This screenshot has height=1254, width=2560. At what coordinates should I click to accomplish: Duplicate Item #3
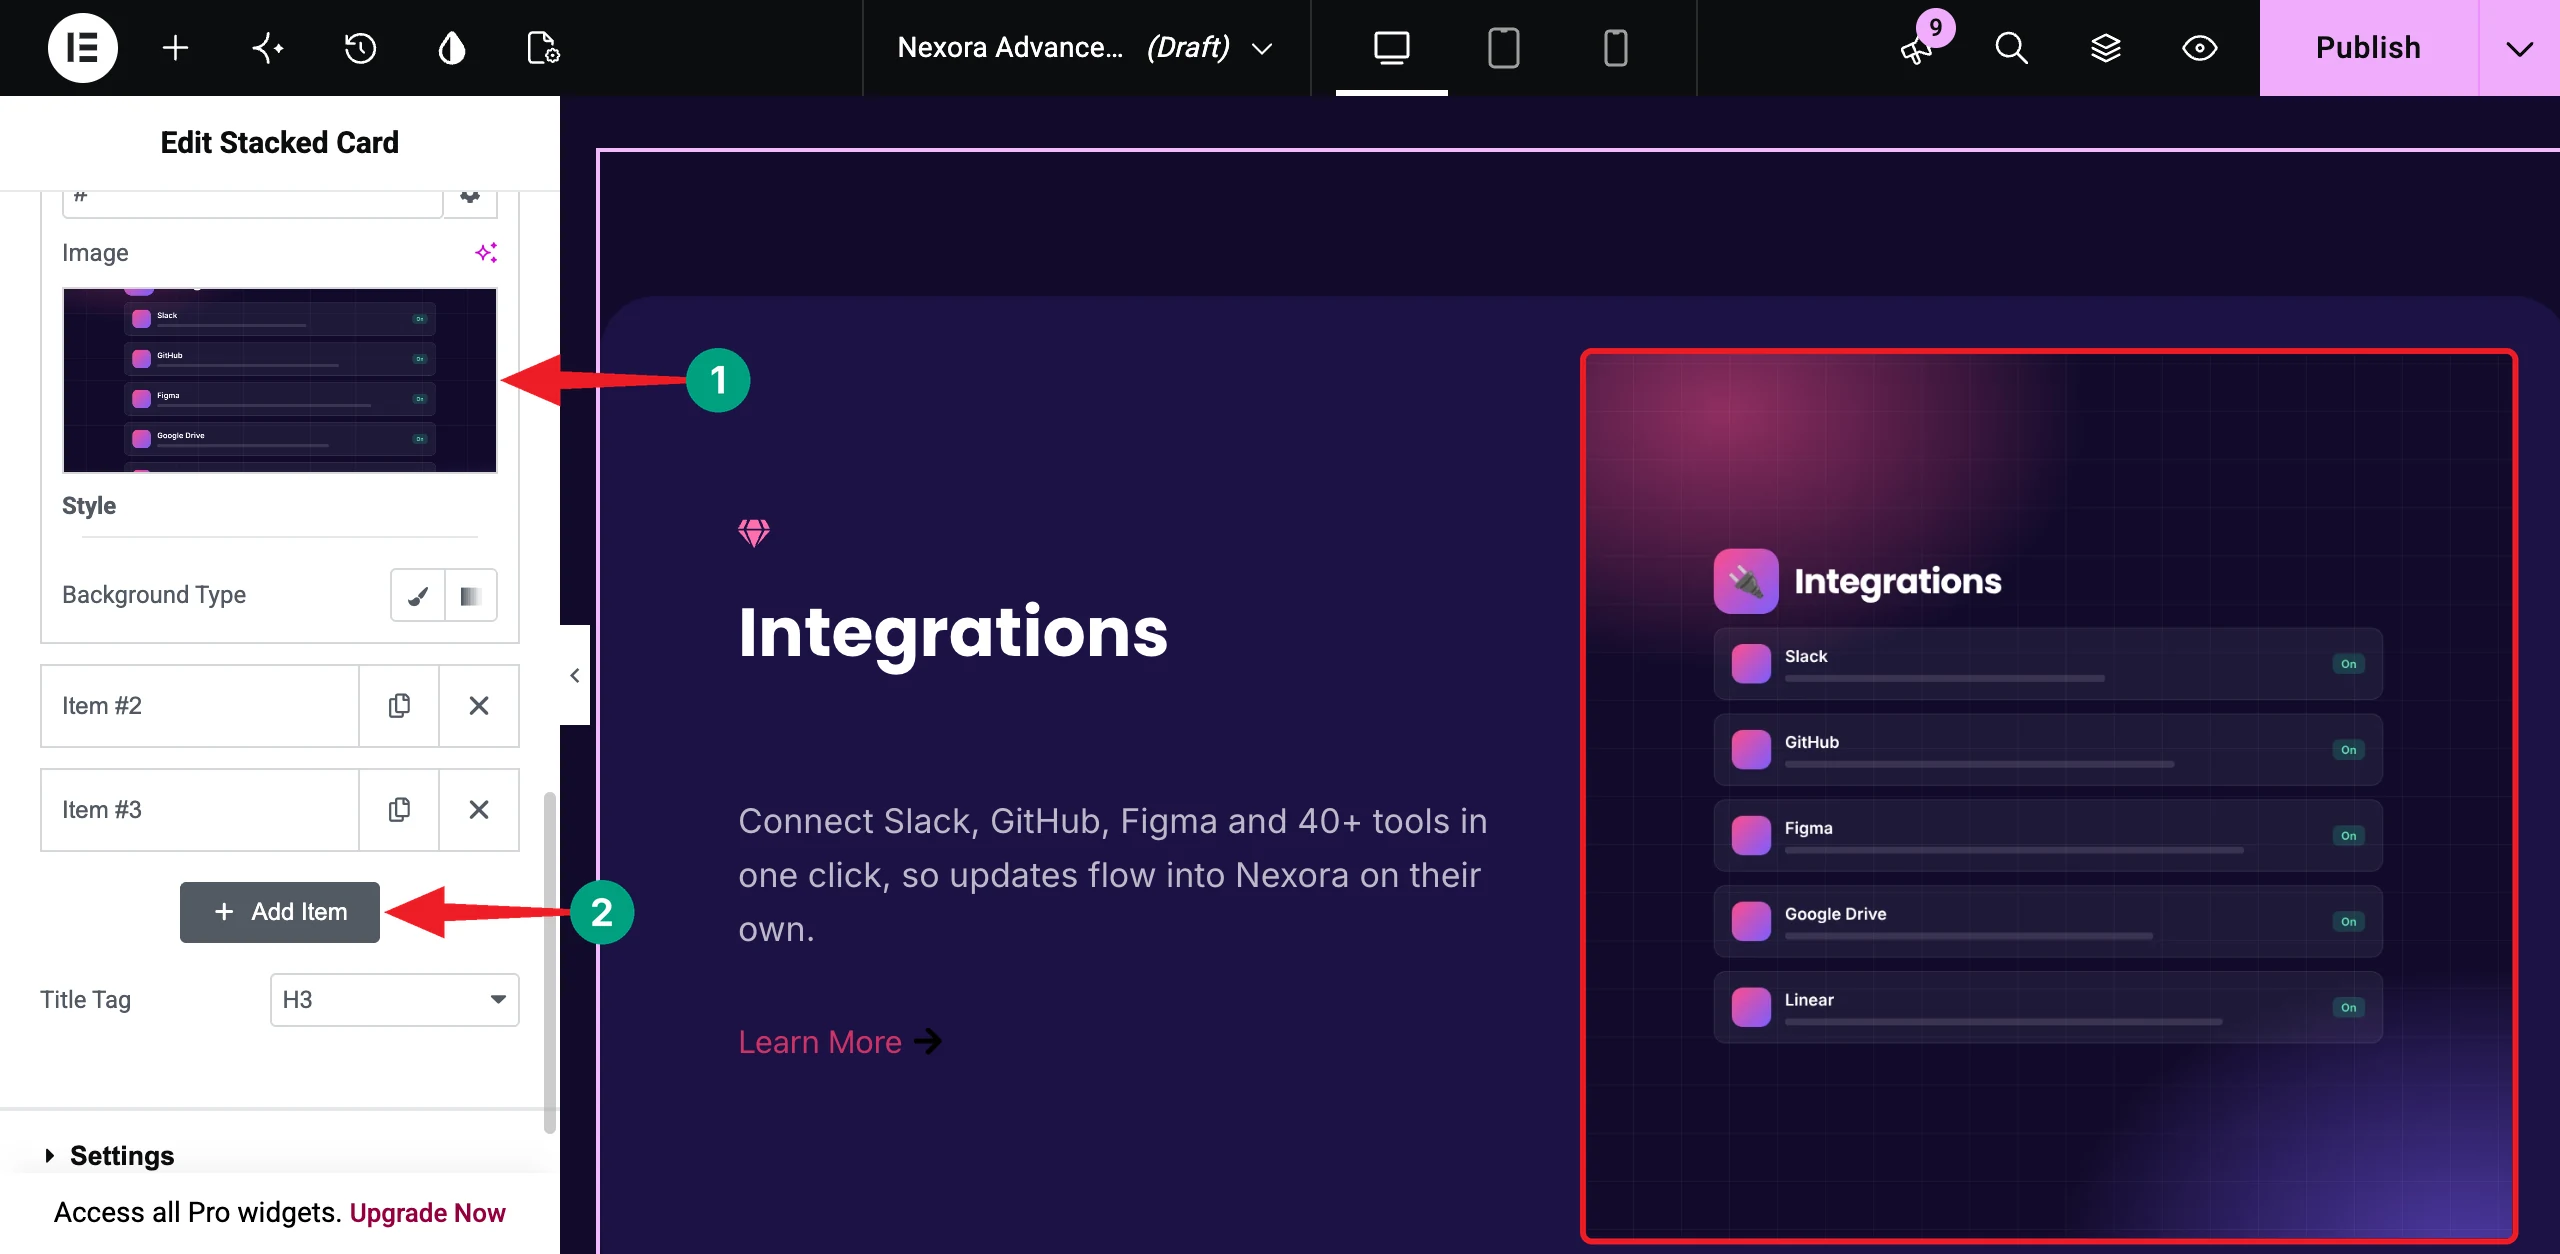point(399,810)
